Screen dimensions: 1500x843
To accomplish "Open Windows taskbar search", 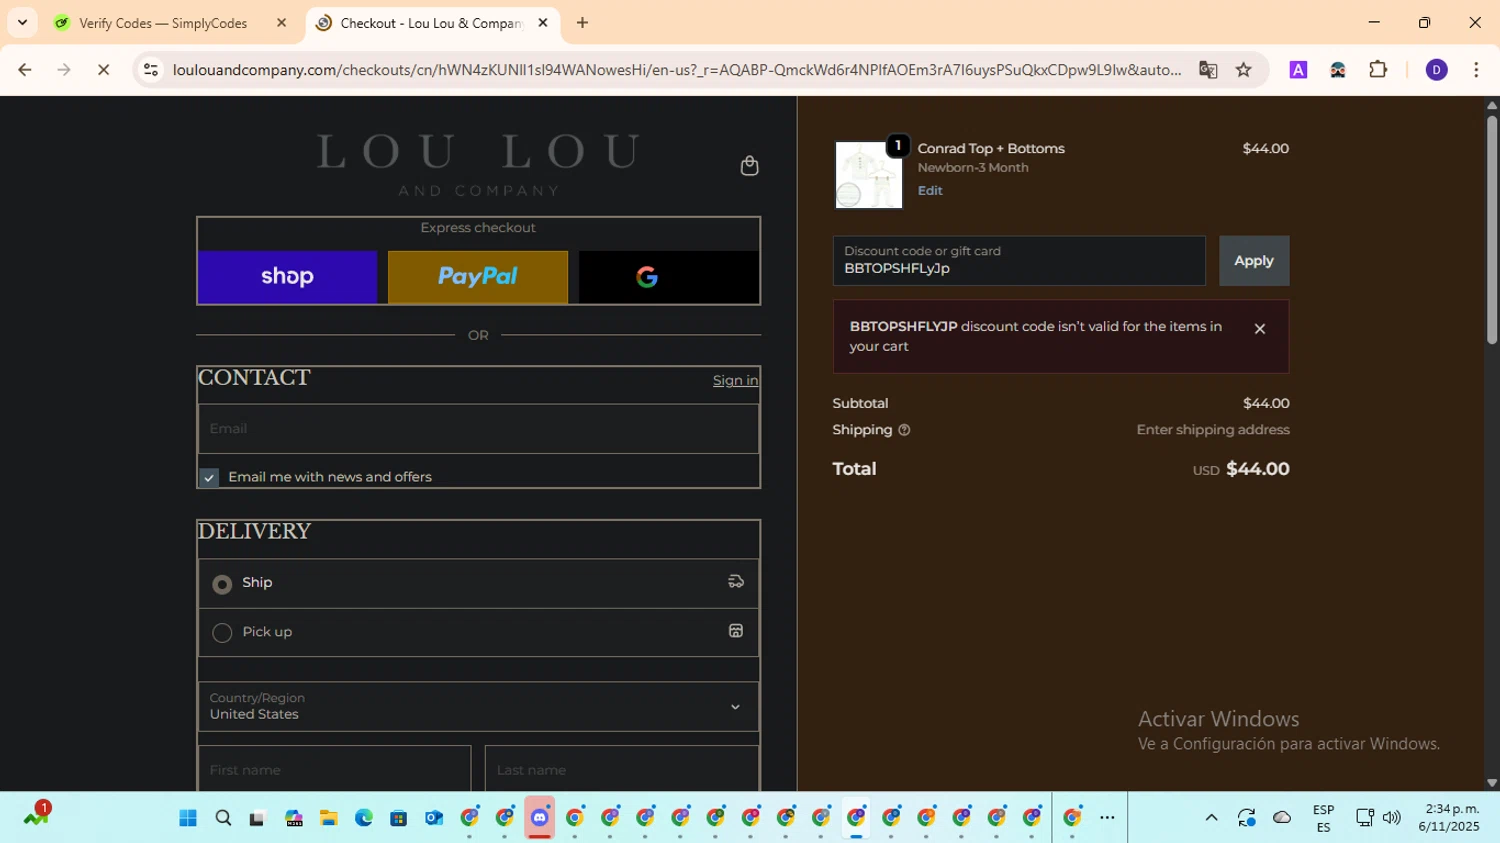I will coord(223,818).
